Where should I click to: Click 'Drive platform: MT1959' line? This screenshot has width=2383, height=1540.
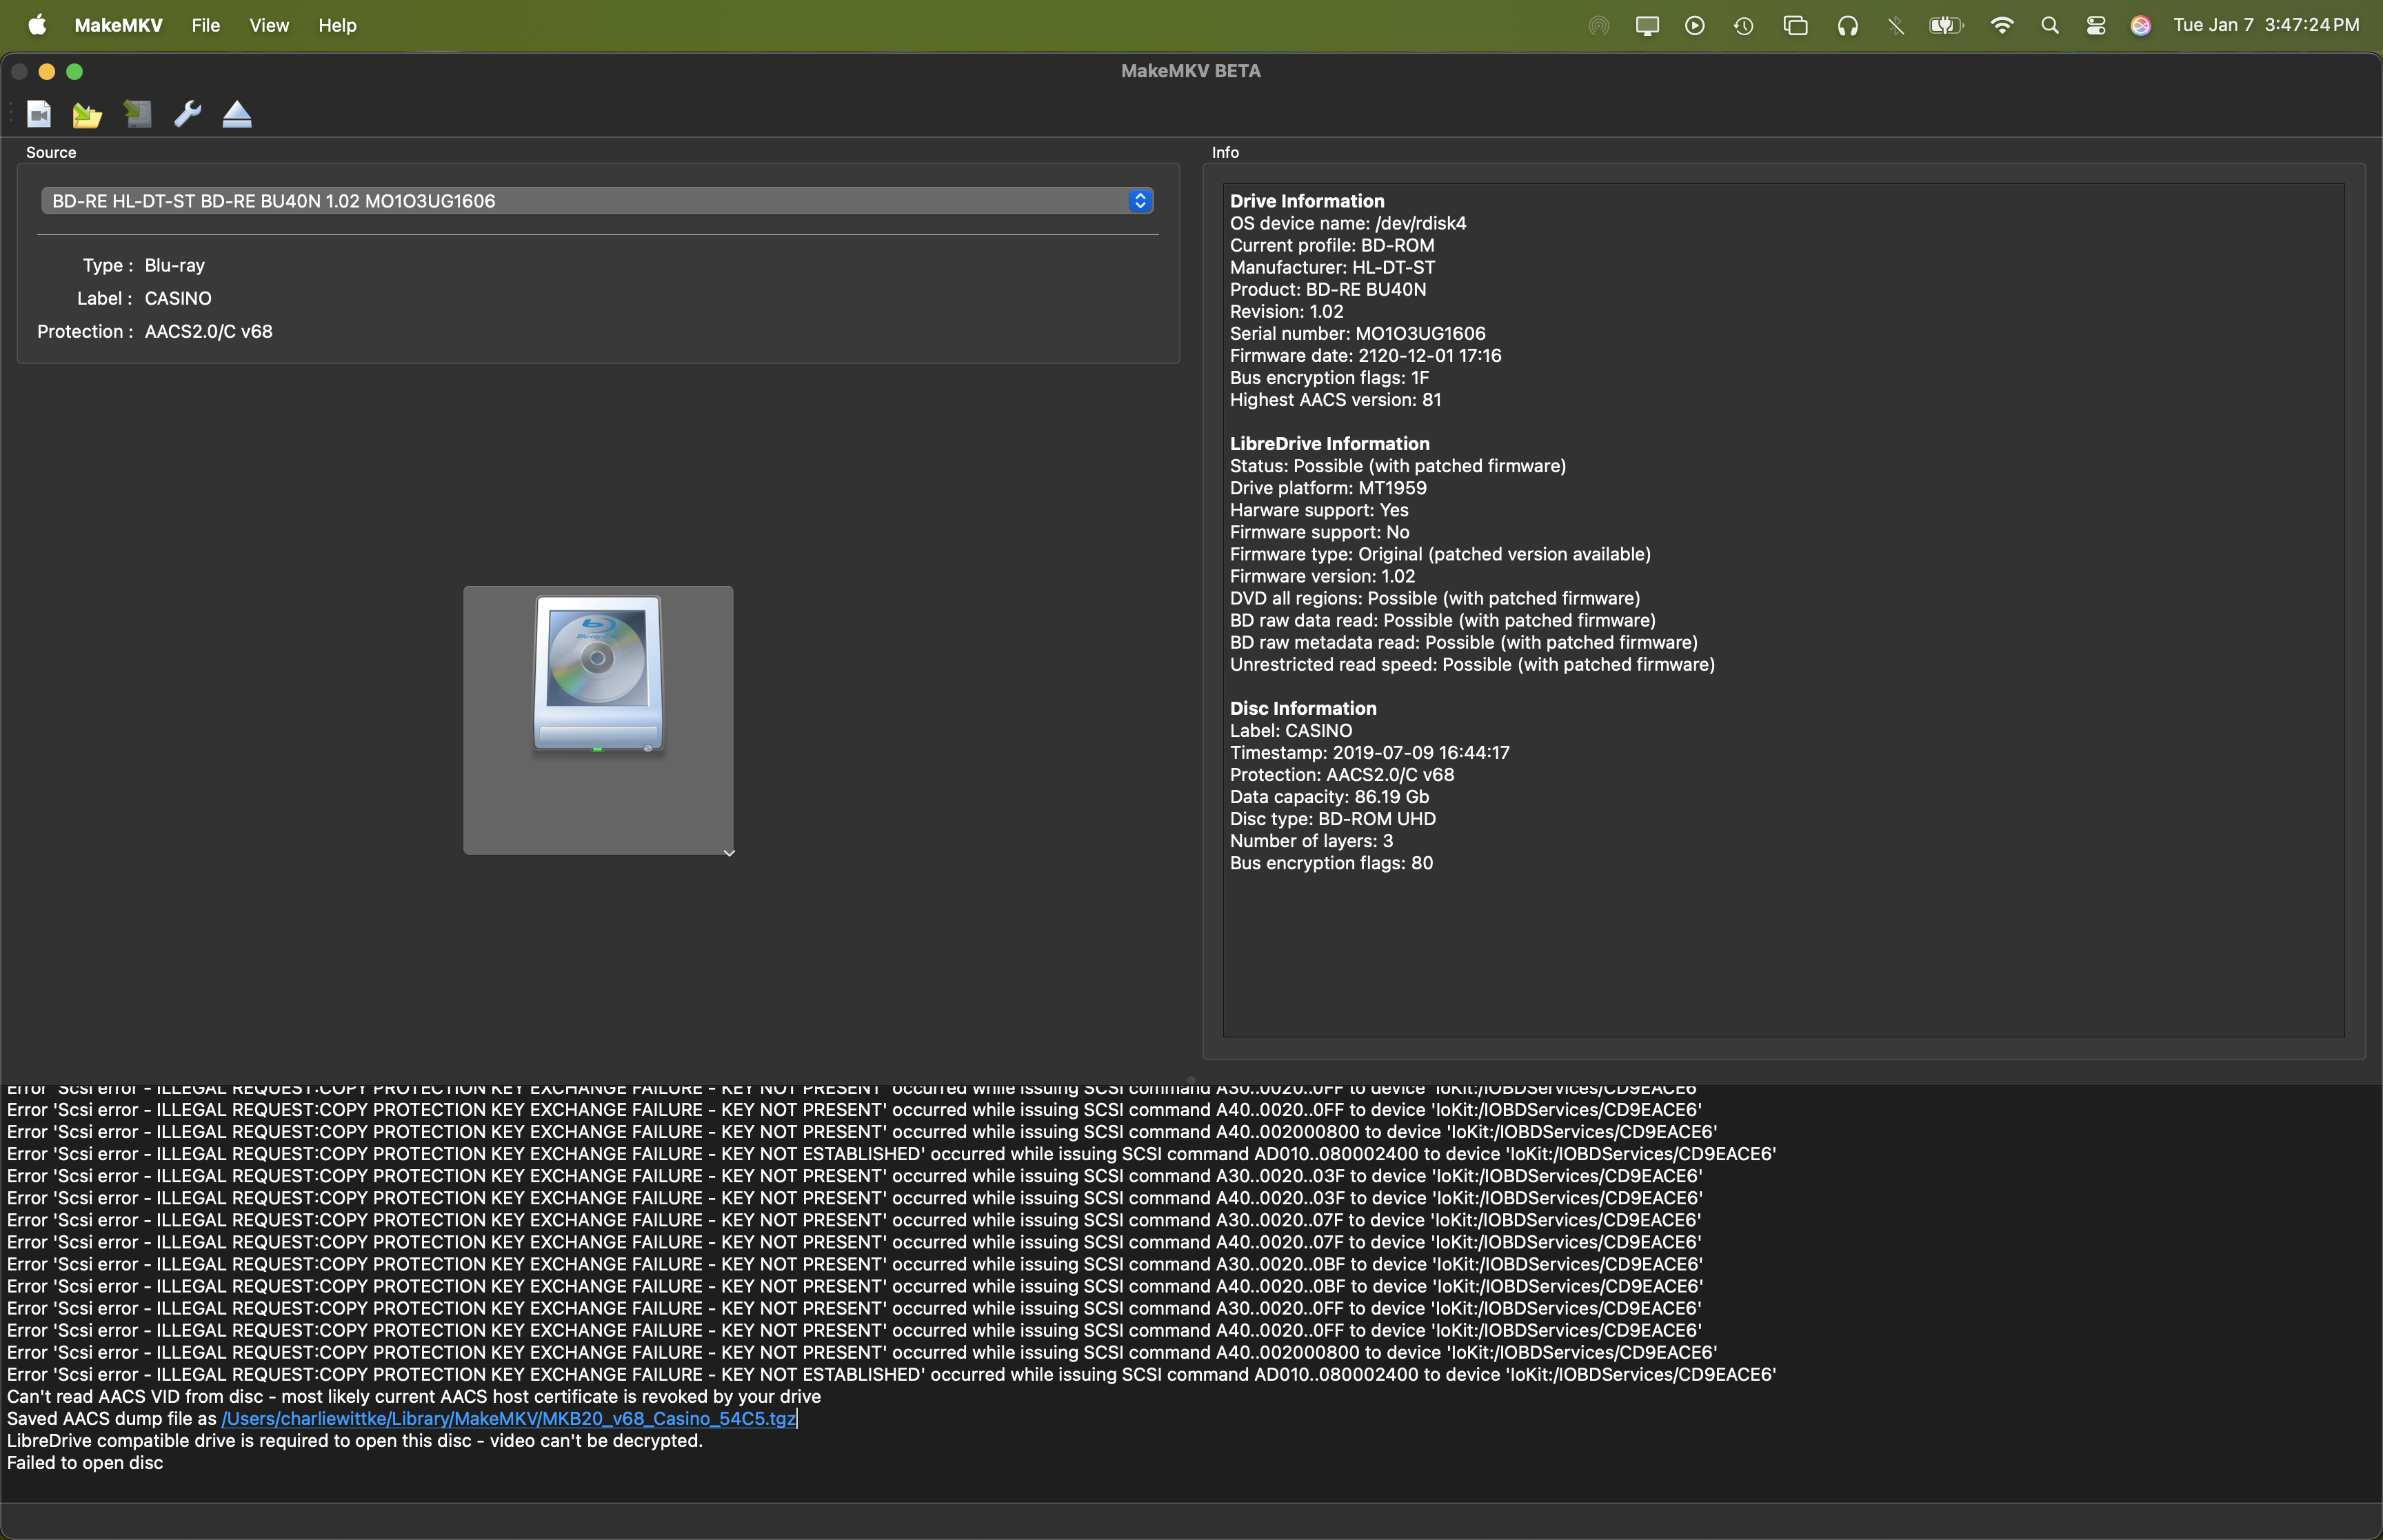tap(1328, 488)
